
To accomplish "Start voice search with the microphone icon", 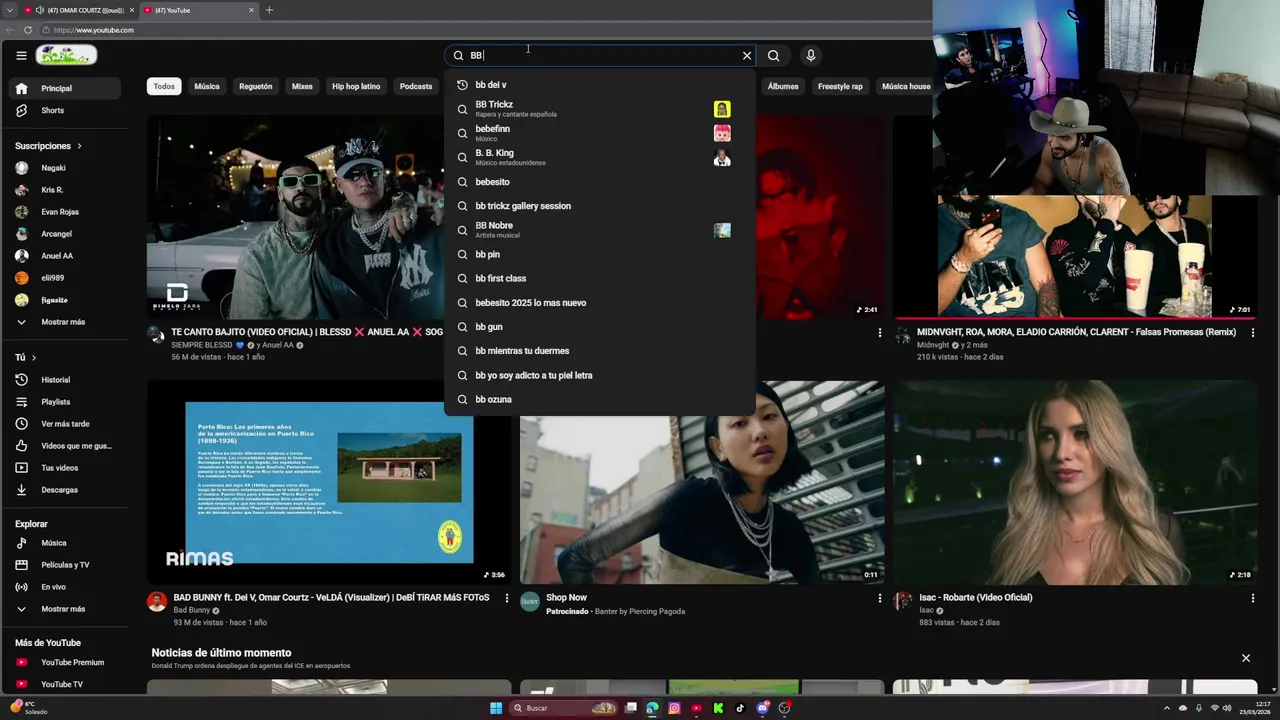I will click(811, 56).
